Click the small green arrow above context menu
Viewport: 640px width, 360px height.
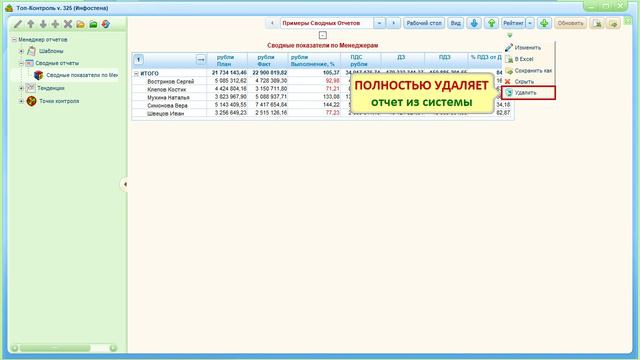[x=509, y=36]
